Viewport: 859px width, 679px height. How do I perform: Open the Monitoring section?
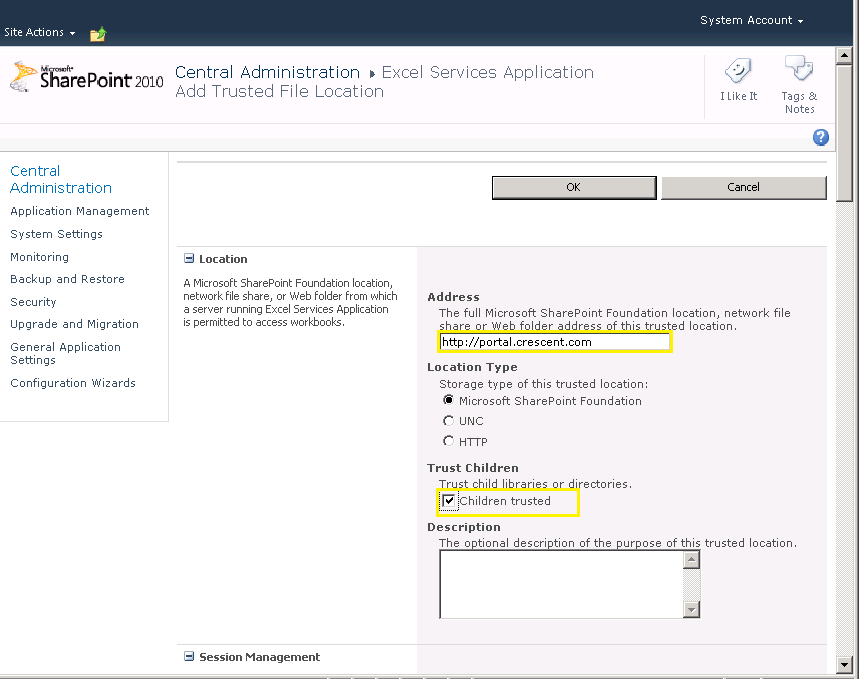pyautogui.click(x=39, y=257)
